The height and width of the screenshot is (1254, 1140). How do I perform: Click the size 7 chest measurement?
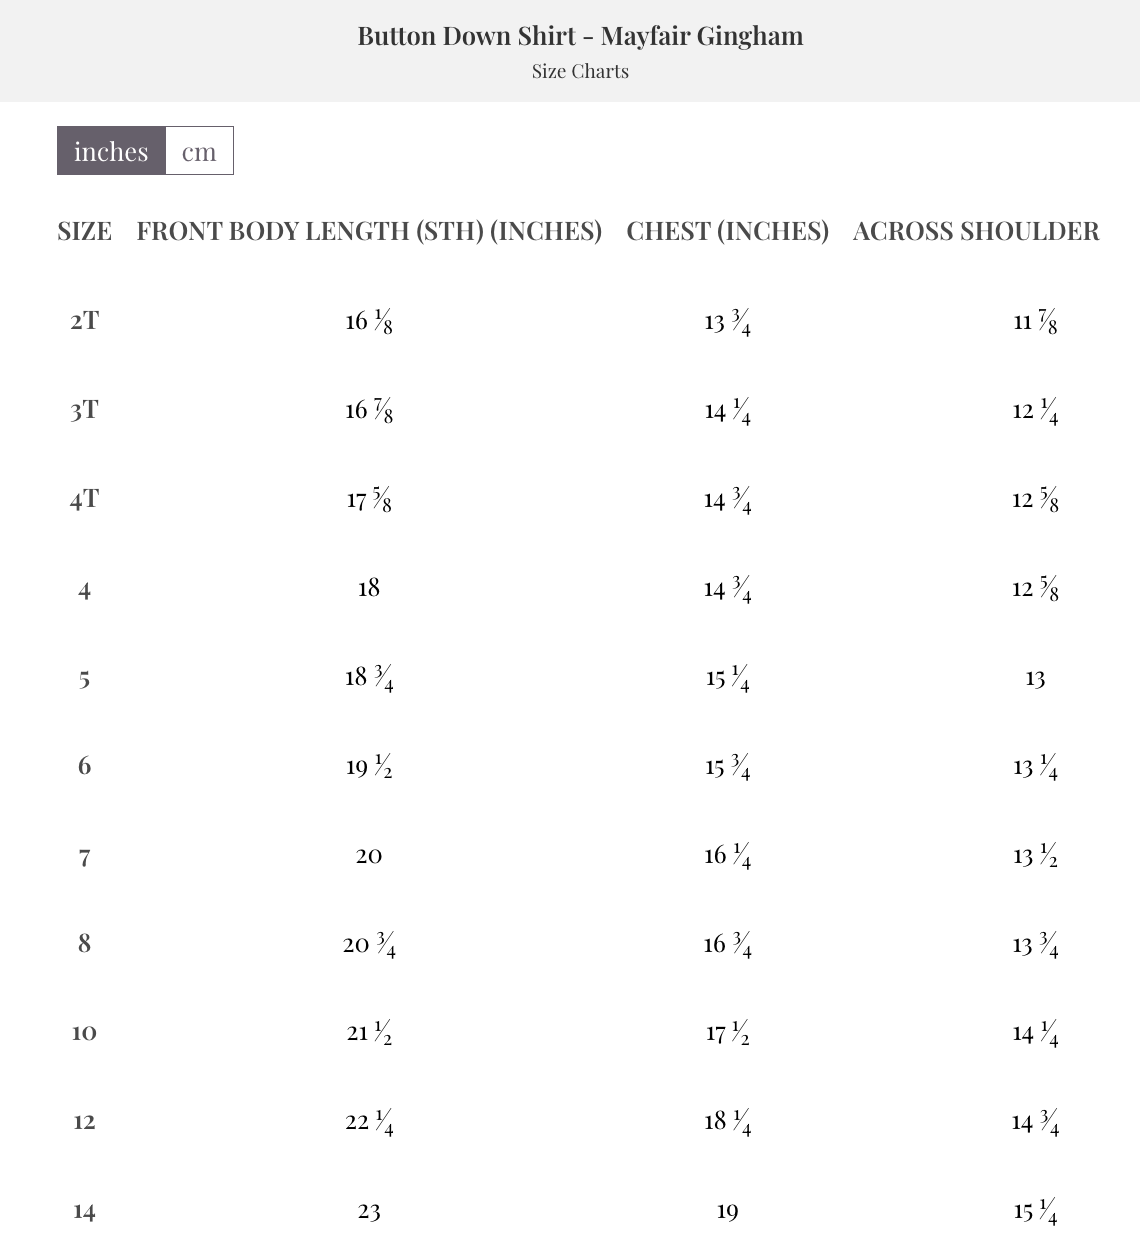tap(727, 855)
